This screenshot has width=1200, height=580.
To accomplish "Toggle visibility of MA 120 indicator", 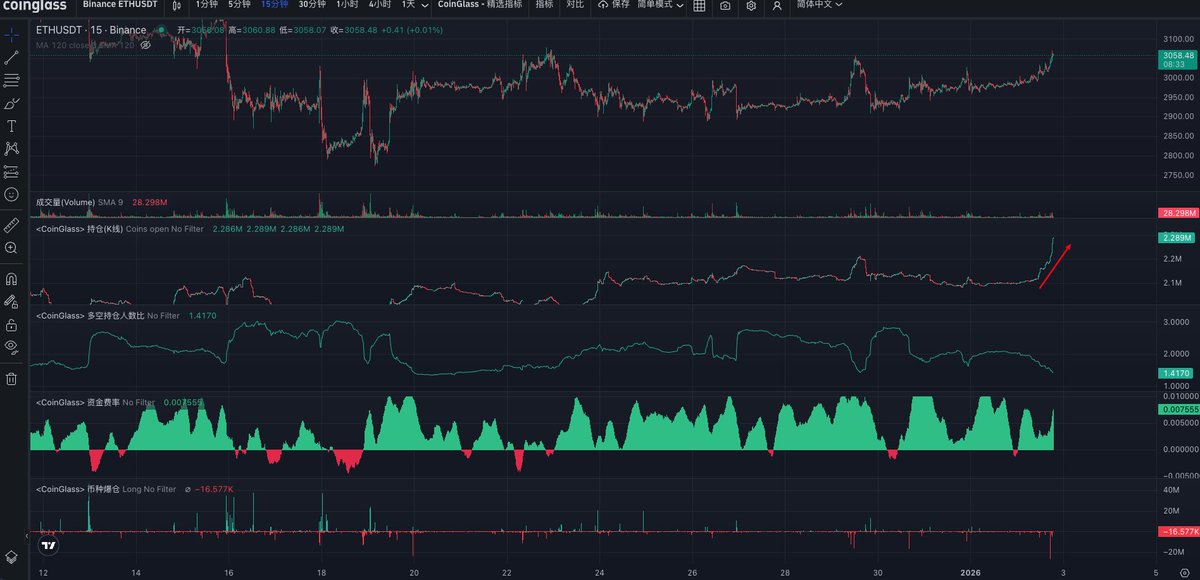I will click(x=145, y=45).
